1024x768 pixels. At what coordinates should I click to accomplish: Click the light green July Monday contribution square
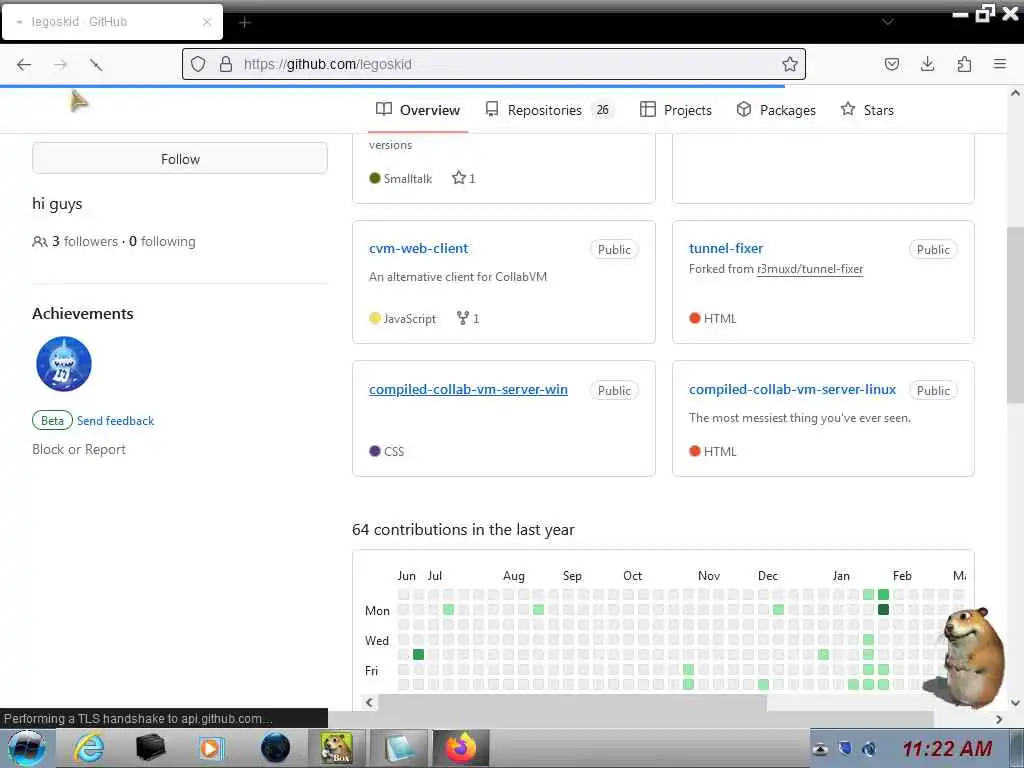point(448,609)
